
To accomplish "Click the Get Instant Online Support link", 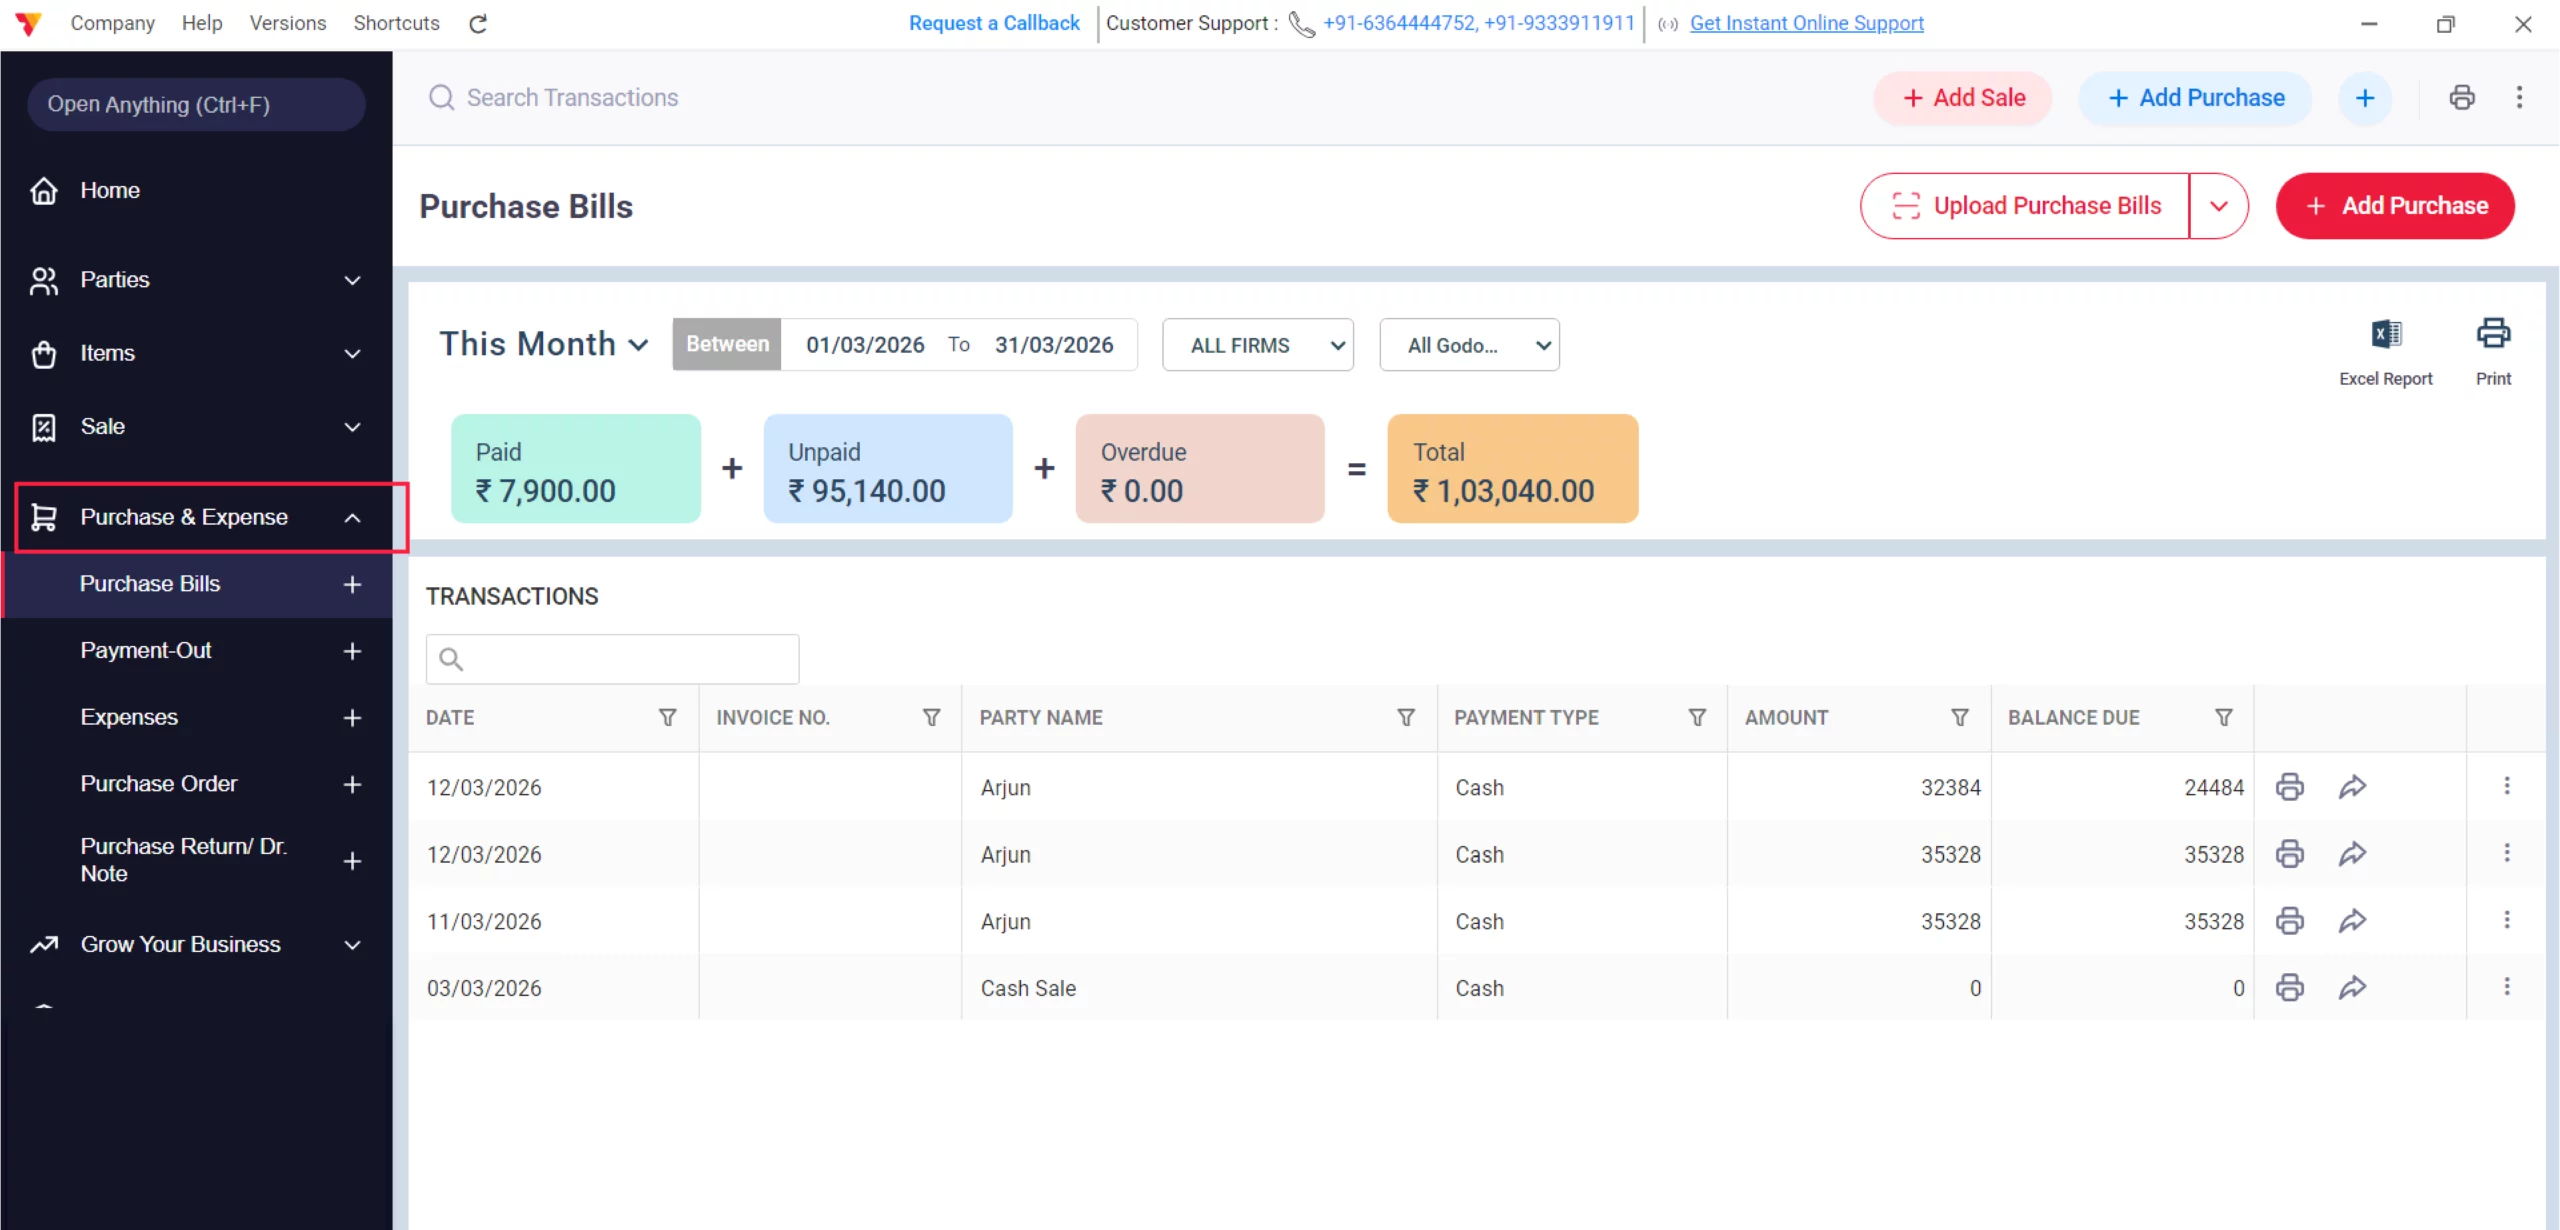I will pos(1806,23).
